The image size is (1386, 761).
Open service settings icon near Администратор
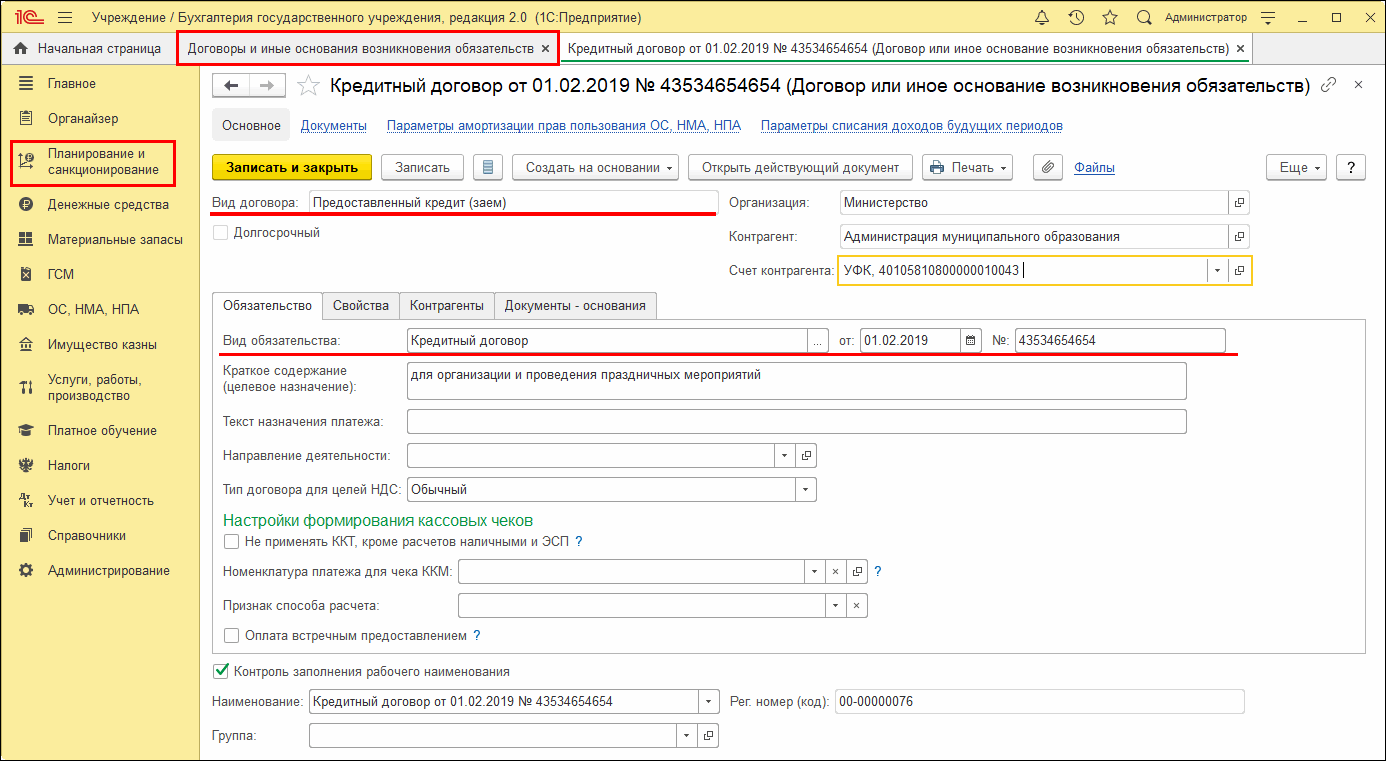[1268, 18]
